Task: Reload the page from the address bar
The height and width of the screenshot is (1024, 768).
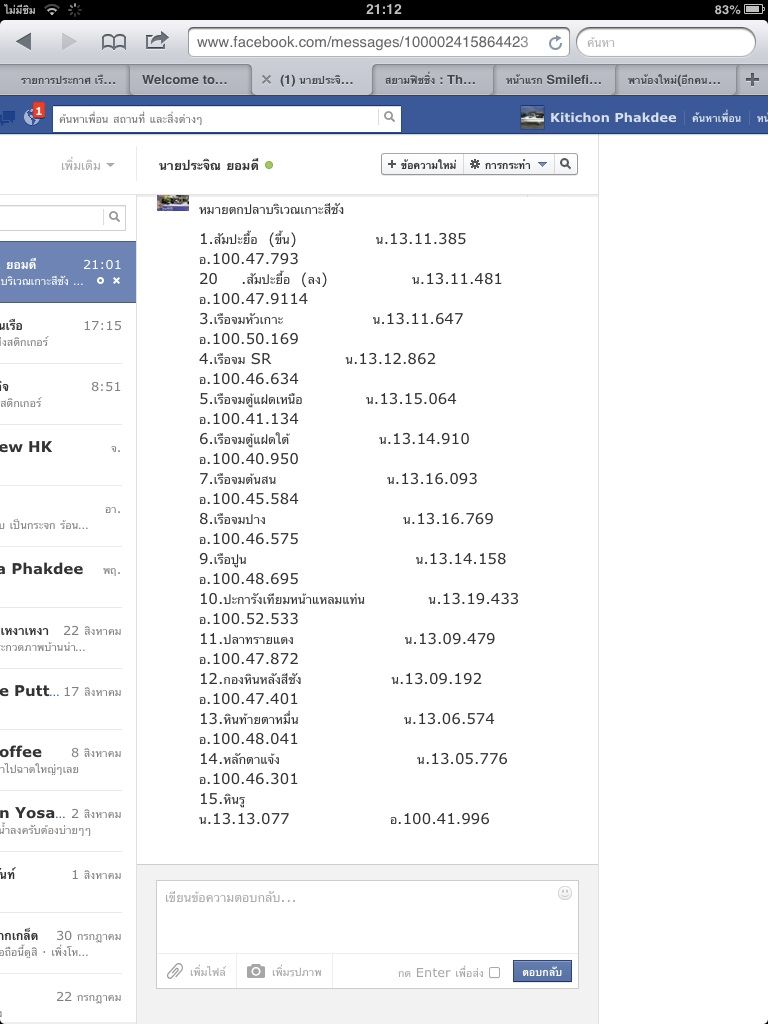Action: pos(555,42)
